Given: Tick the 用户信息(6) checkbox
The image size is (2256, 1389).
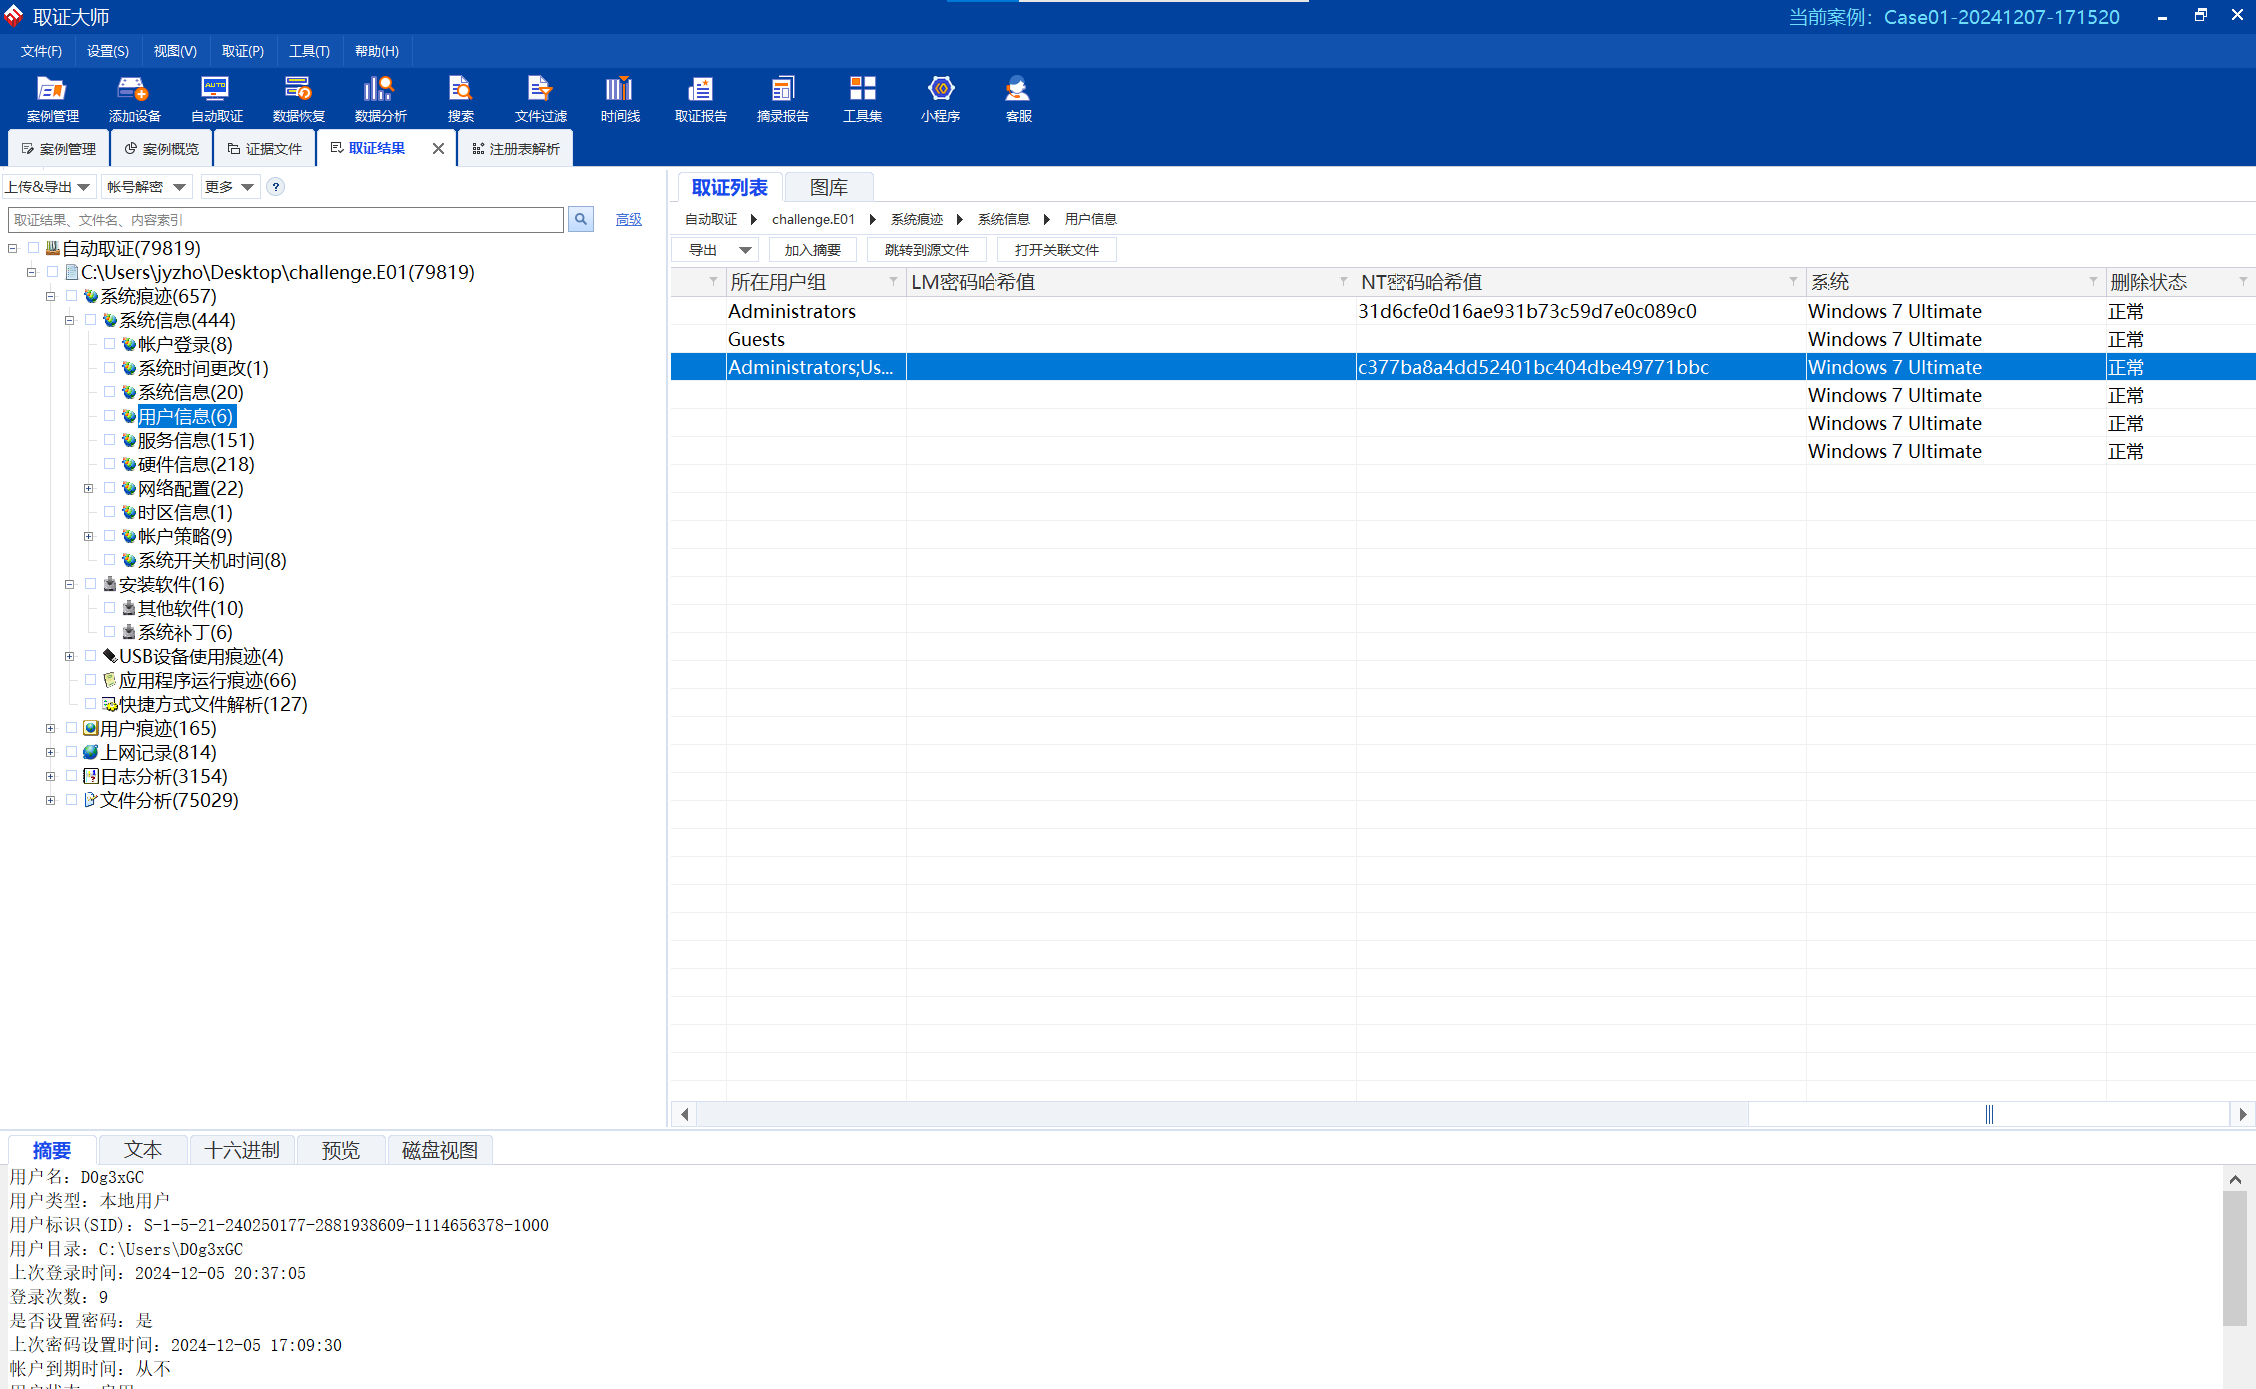Looking at the screenshot, I should pos(109,415).
